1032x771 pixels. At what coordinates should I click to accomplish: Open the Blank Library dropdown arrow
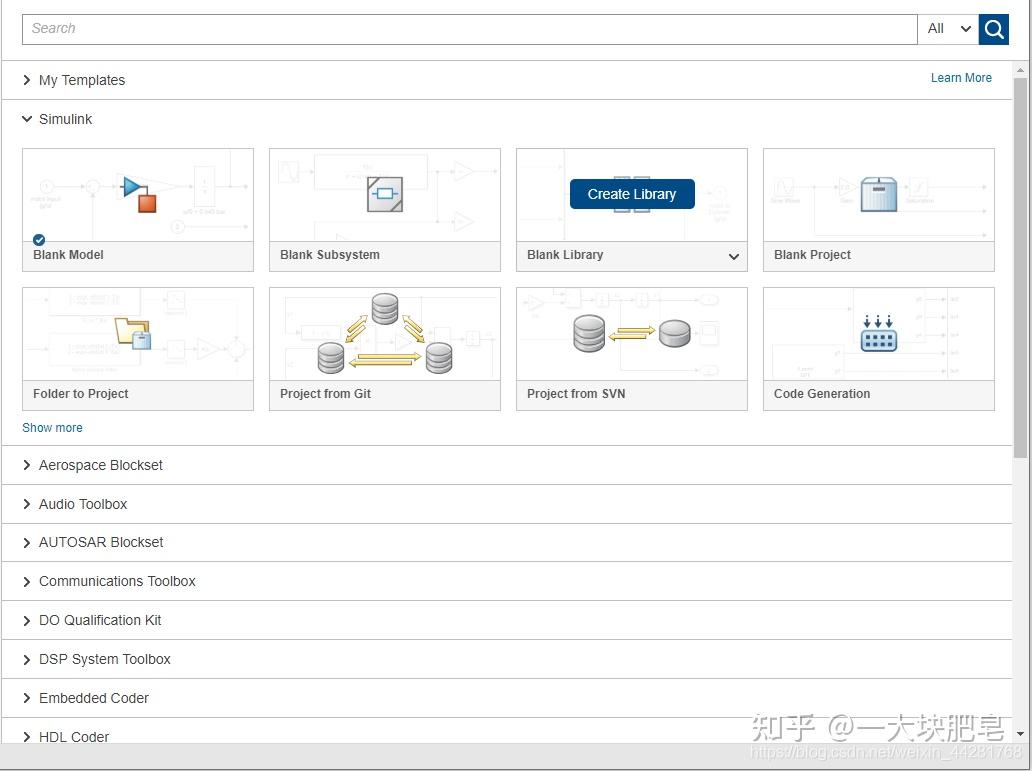734,256
